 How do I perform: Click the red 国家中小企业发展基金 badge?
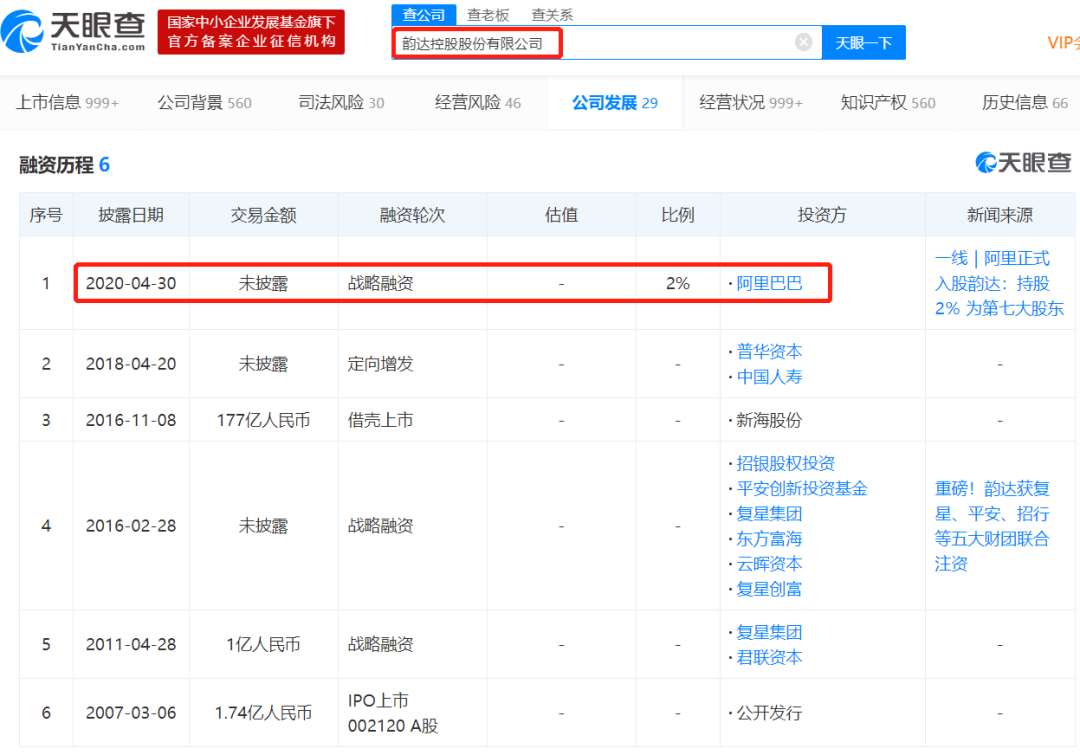[251, 31]
